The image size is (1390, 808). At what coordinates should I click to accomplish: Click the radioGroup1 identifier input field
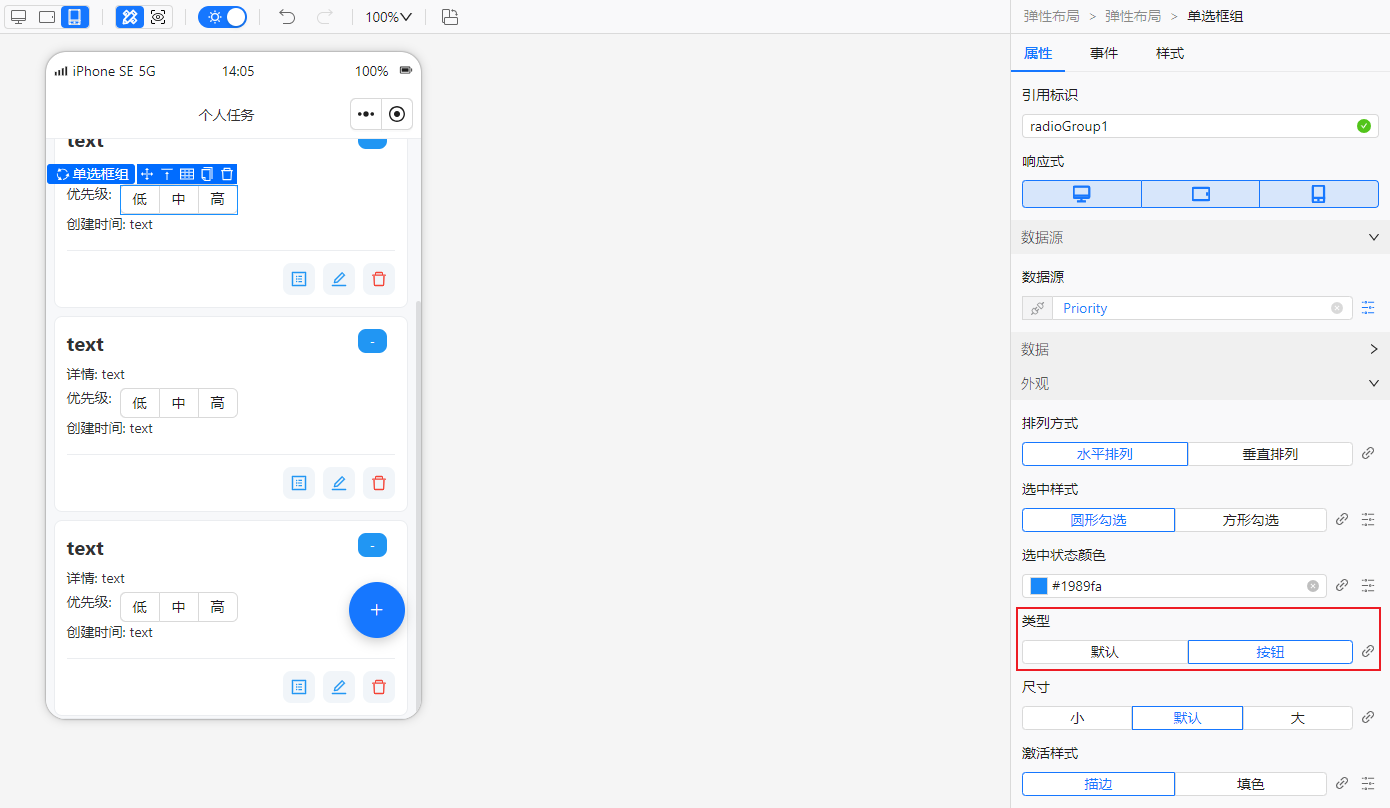click(1180, 125)
